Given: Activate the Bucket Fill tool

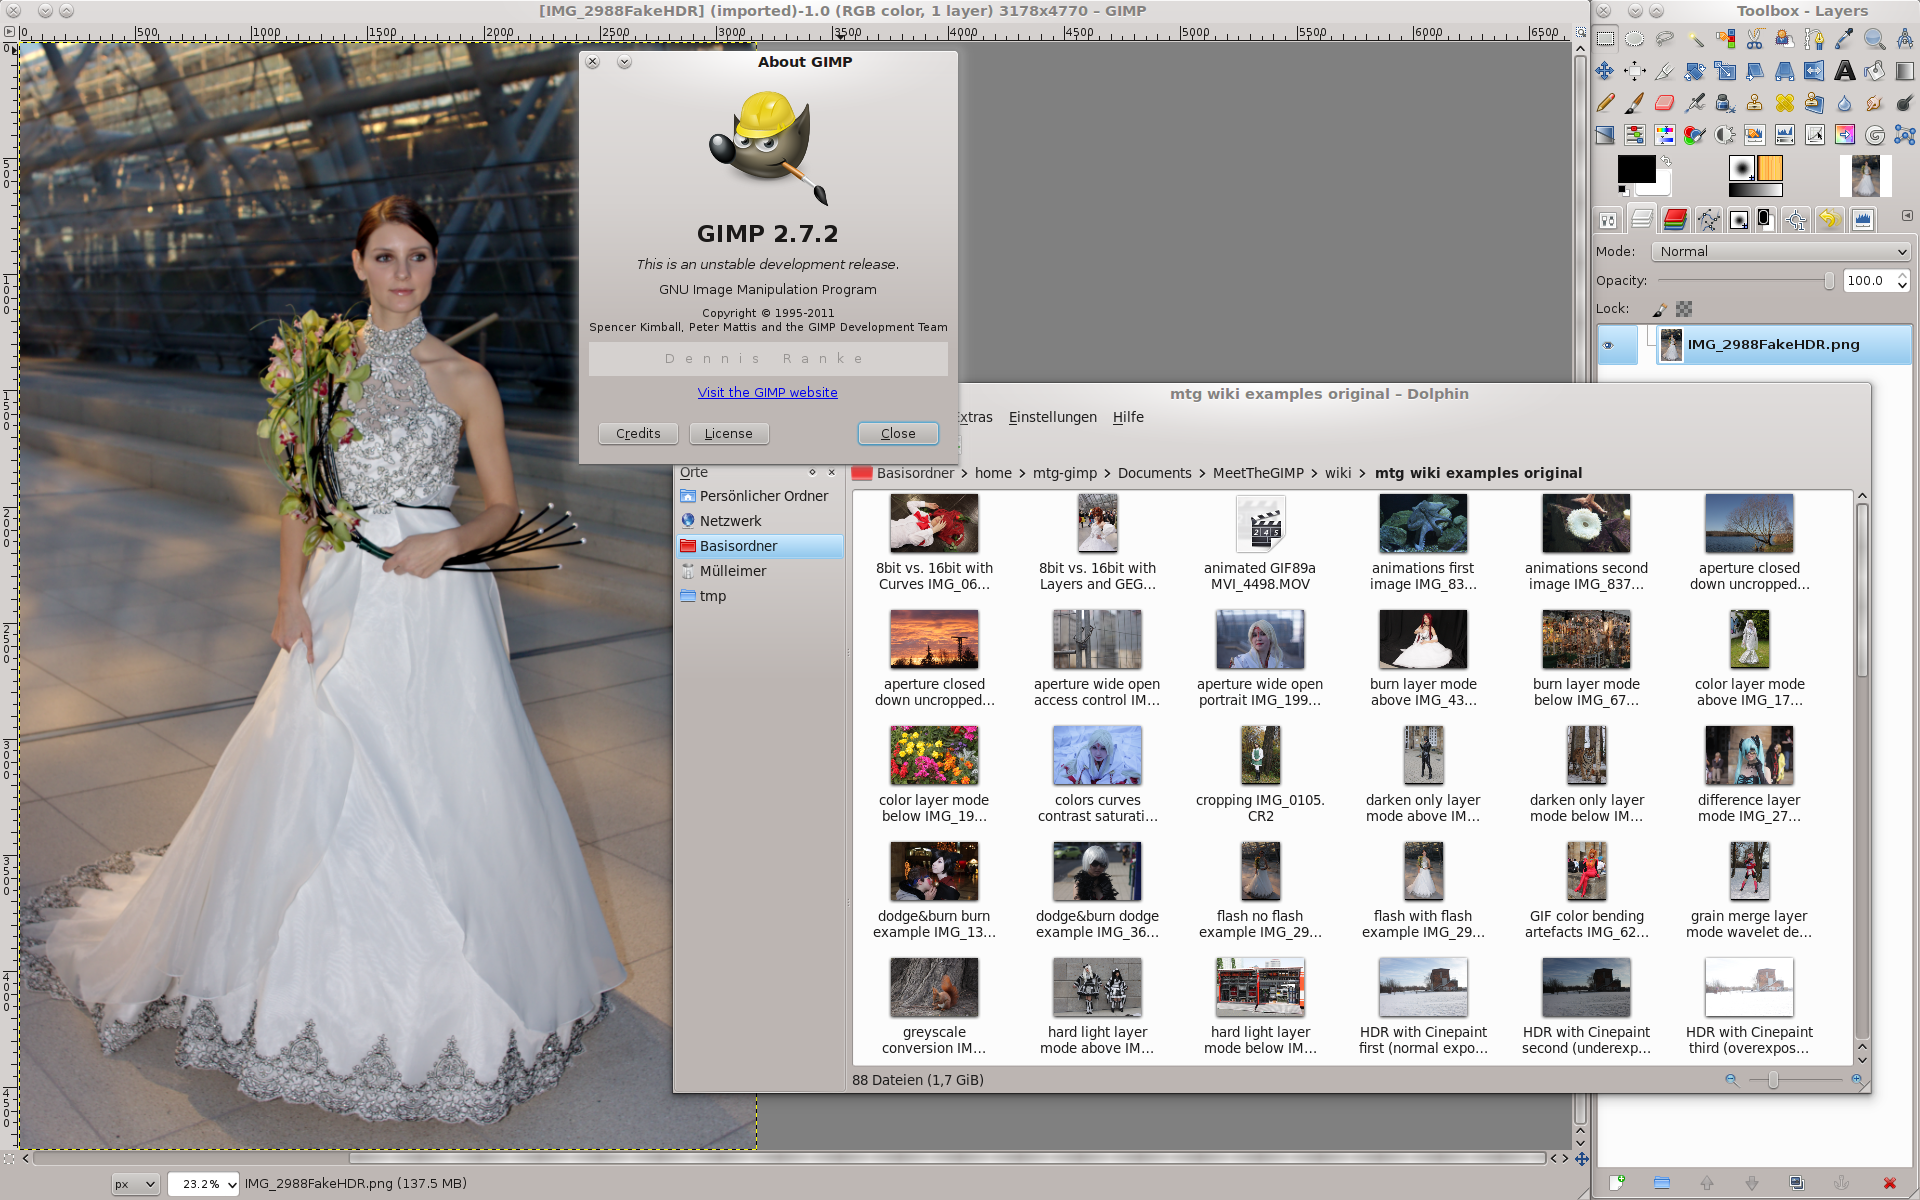Looking at the screenshot, I should 1874,71.
